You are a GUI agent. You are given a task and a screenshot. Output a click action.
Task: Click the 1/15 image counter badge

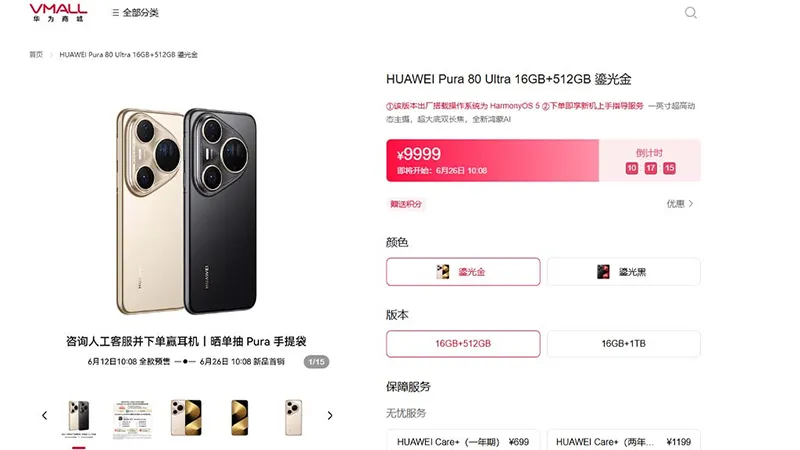[x=316, y=362]
